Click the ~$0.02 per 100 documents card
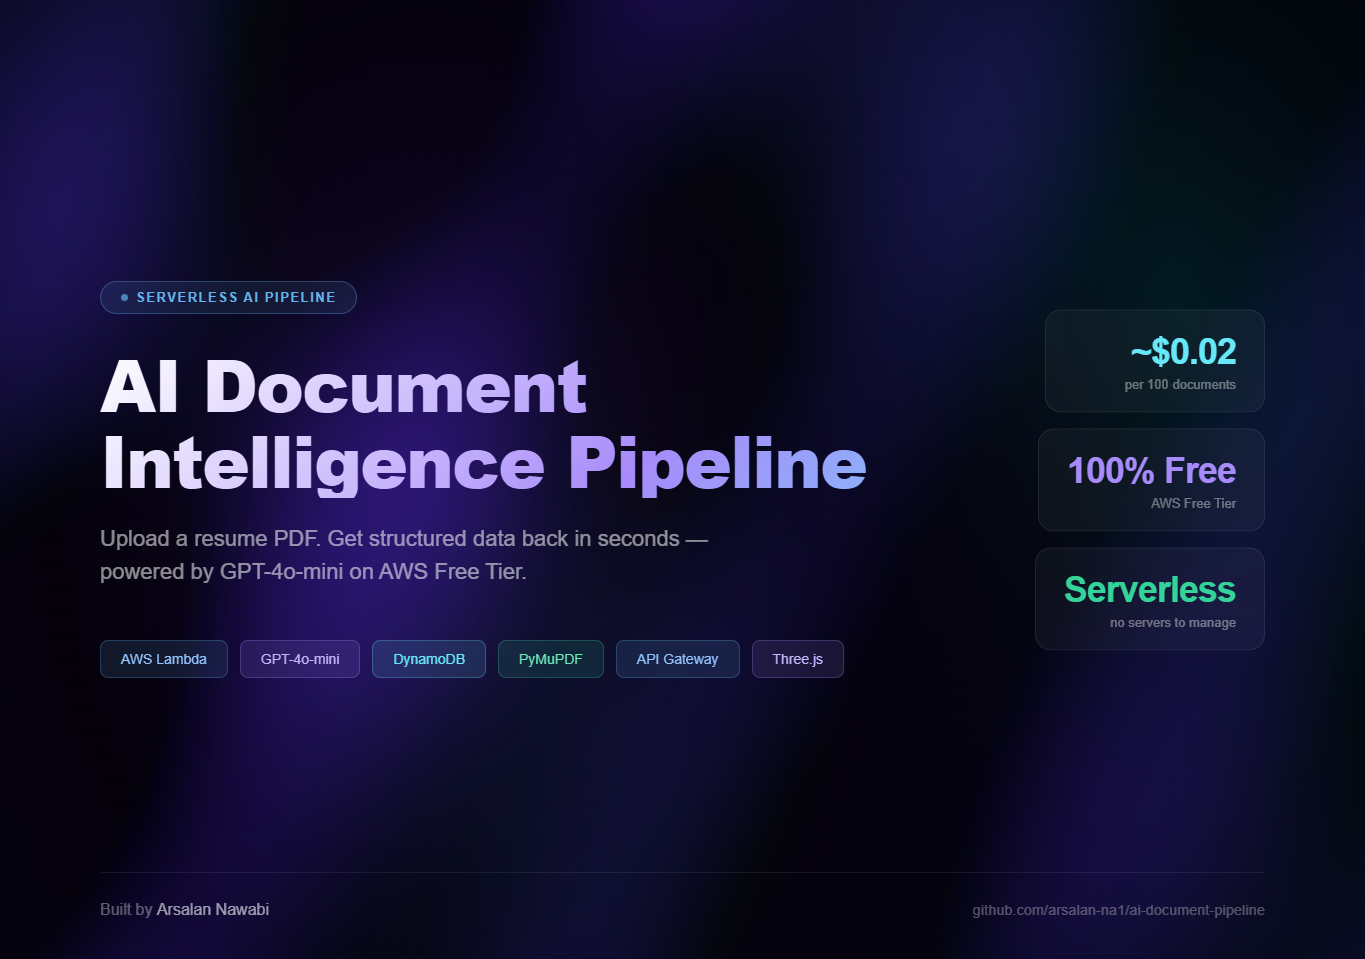Screen dimensions: 1365x959 pyautogui.click(x=1155, y=361)
